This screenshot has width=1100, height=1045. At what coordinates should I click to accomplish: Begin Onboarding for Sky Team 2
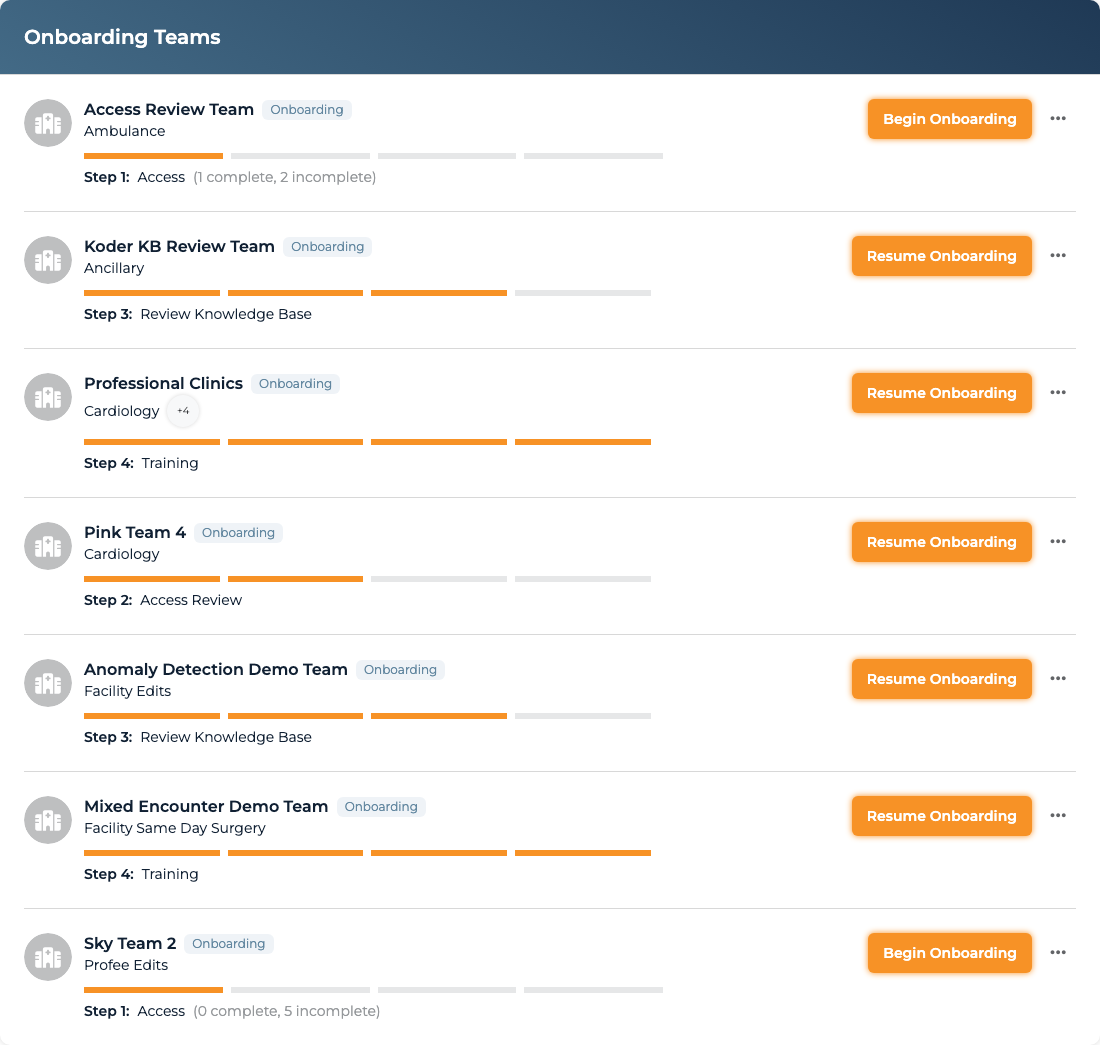(949, 952)
